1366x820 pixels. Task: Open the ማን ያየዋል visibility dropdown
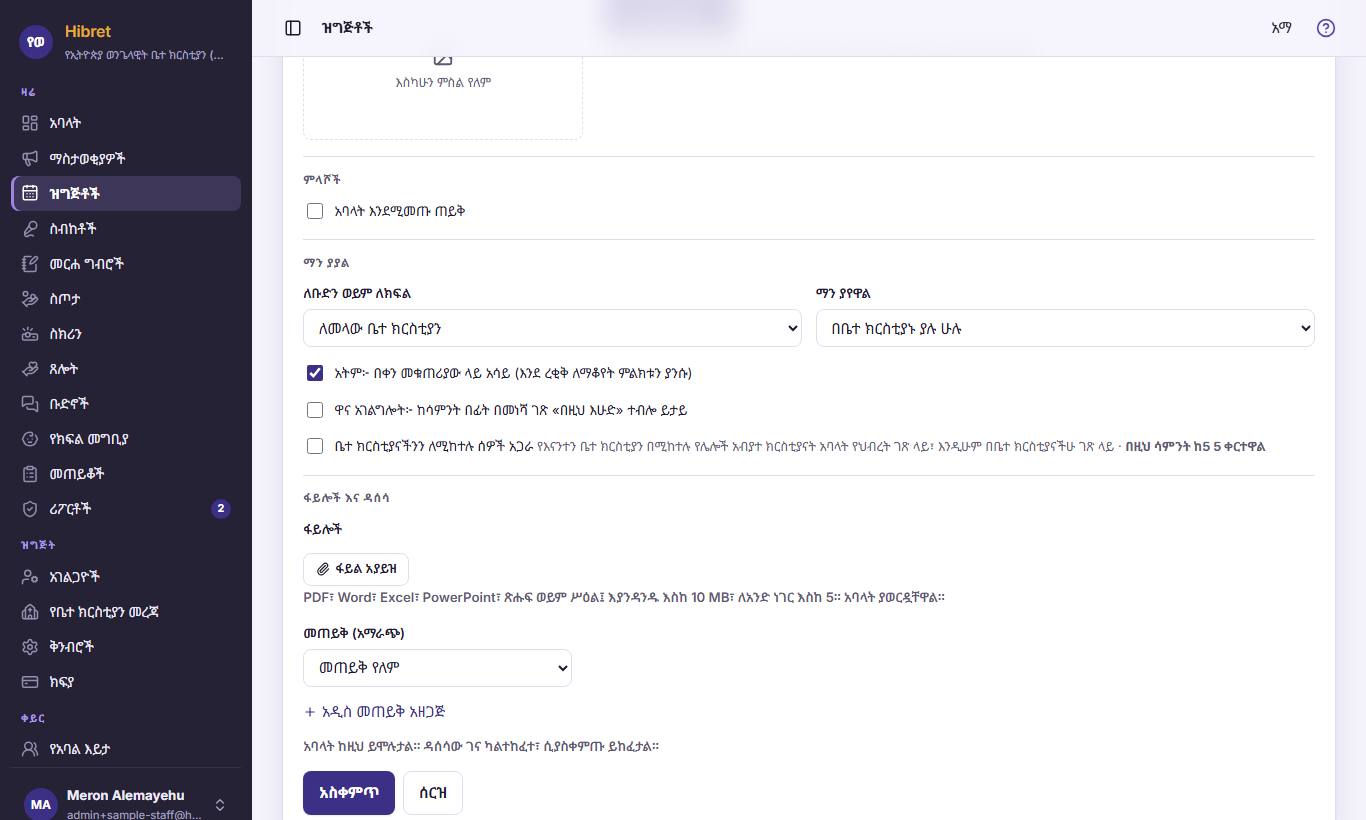[x=1065, y=328]
